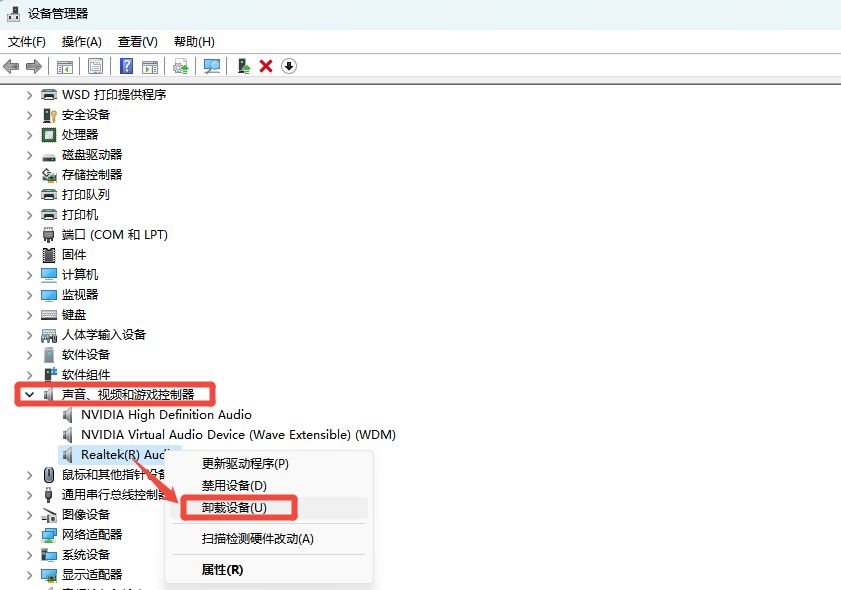Click the show/hide console tree toolbar icon
Image resolution: width=841 pixels, height=590 pixels.
tap(64, 67)
